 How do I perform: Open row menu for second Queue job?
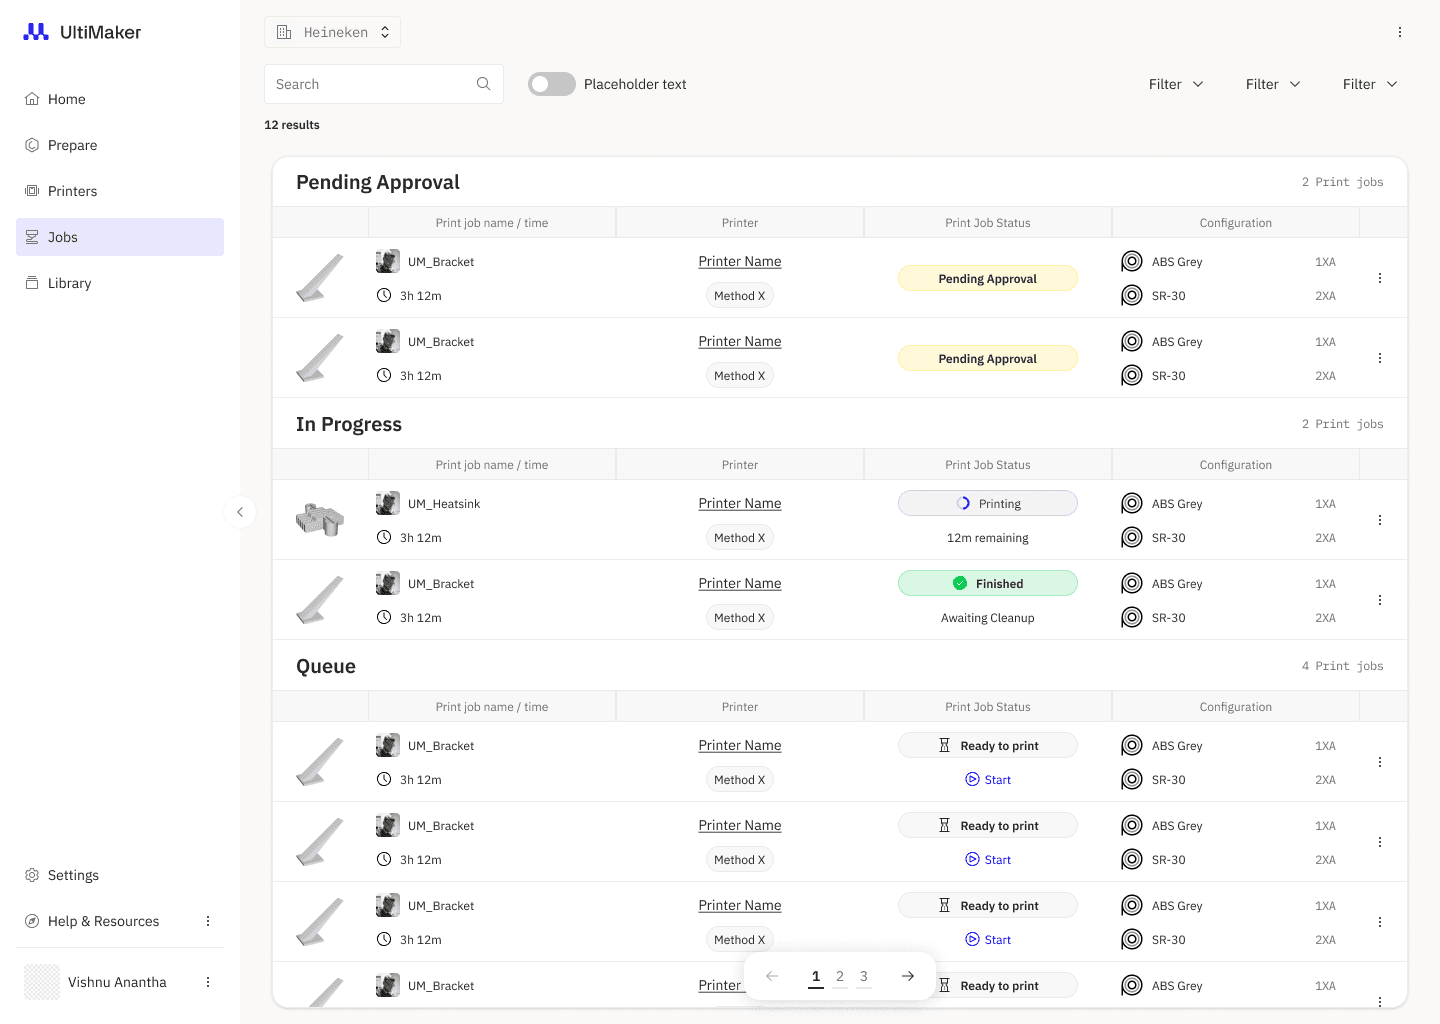click(1380, 842)
